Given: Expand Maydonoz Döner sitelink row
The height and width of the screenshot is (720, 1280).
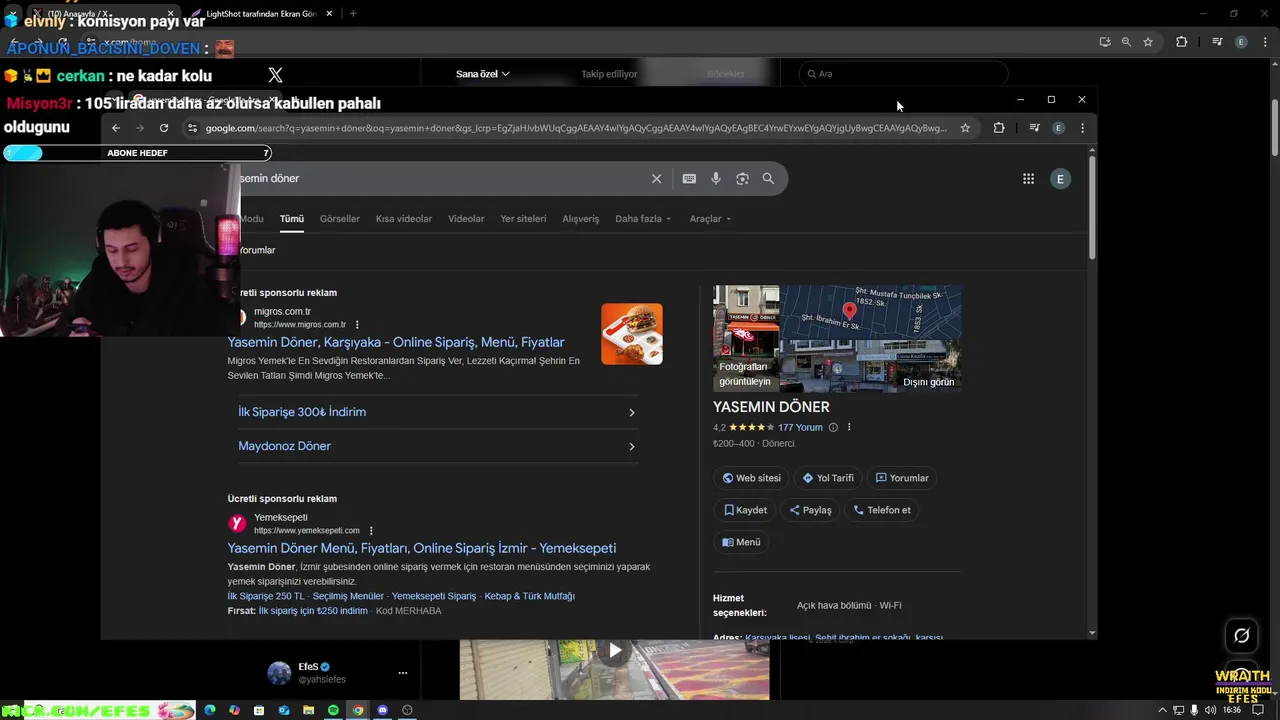Looking at the screenshot, I should coord(438,446).
